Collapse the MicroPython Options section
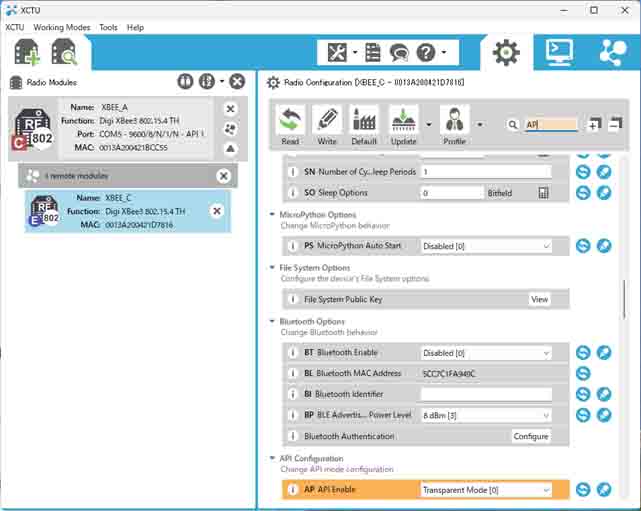This screenshot has width=641, height=511. pyautogui.click(x=272, y=214)
